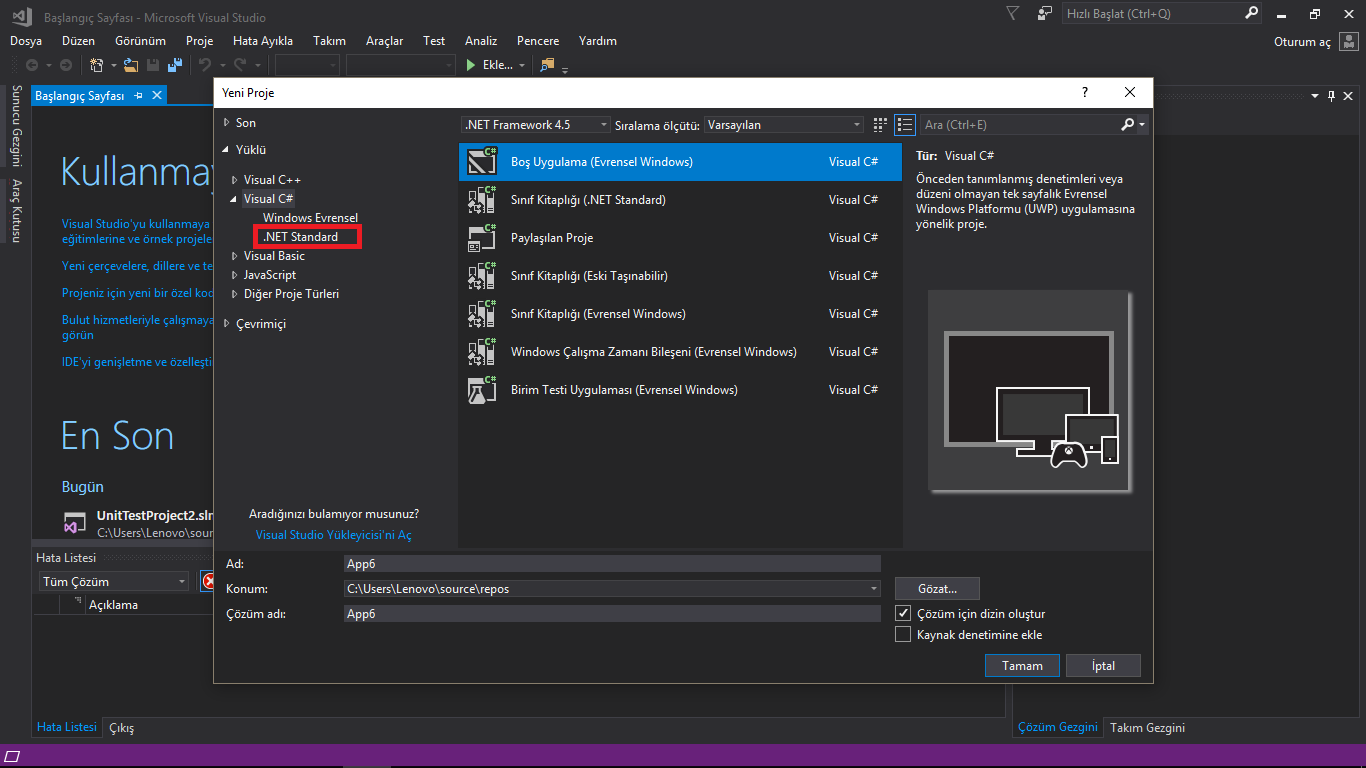The height and width of the screenshot is (768, 1366).
Task: Enable the Kaynak denetimine ekle checkbox
Action: [x=903, y=634]
